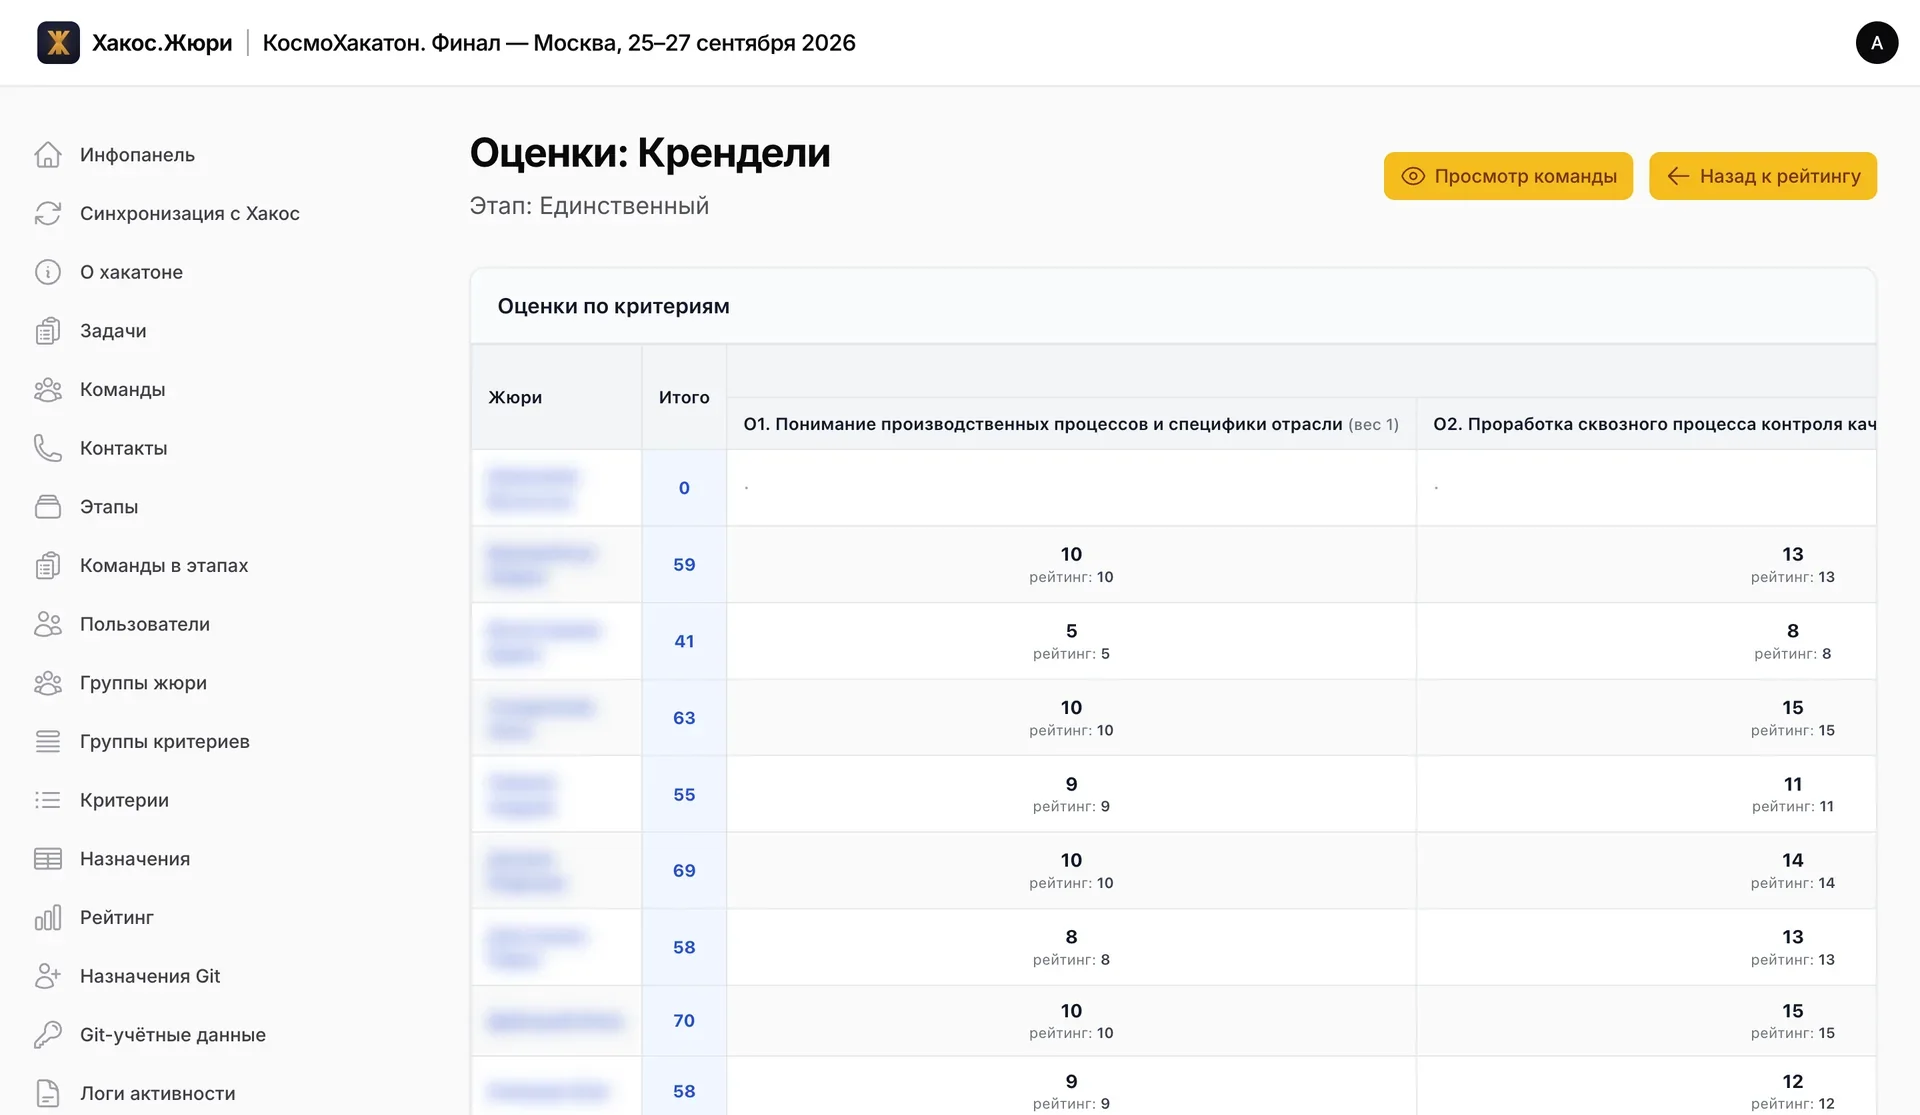
Task: Click the Группы критериев list icon
Action: click(48, 741)
